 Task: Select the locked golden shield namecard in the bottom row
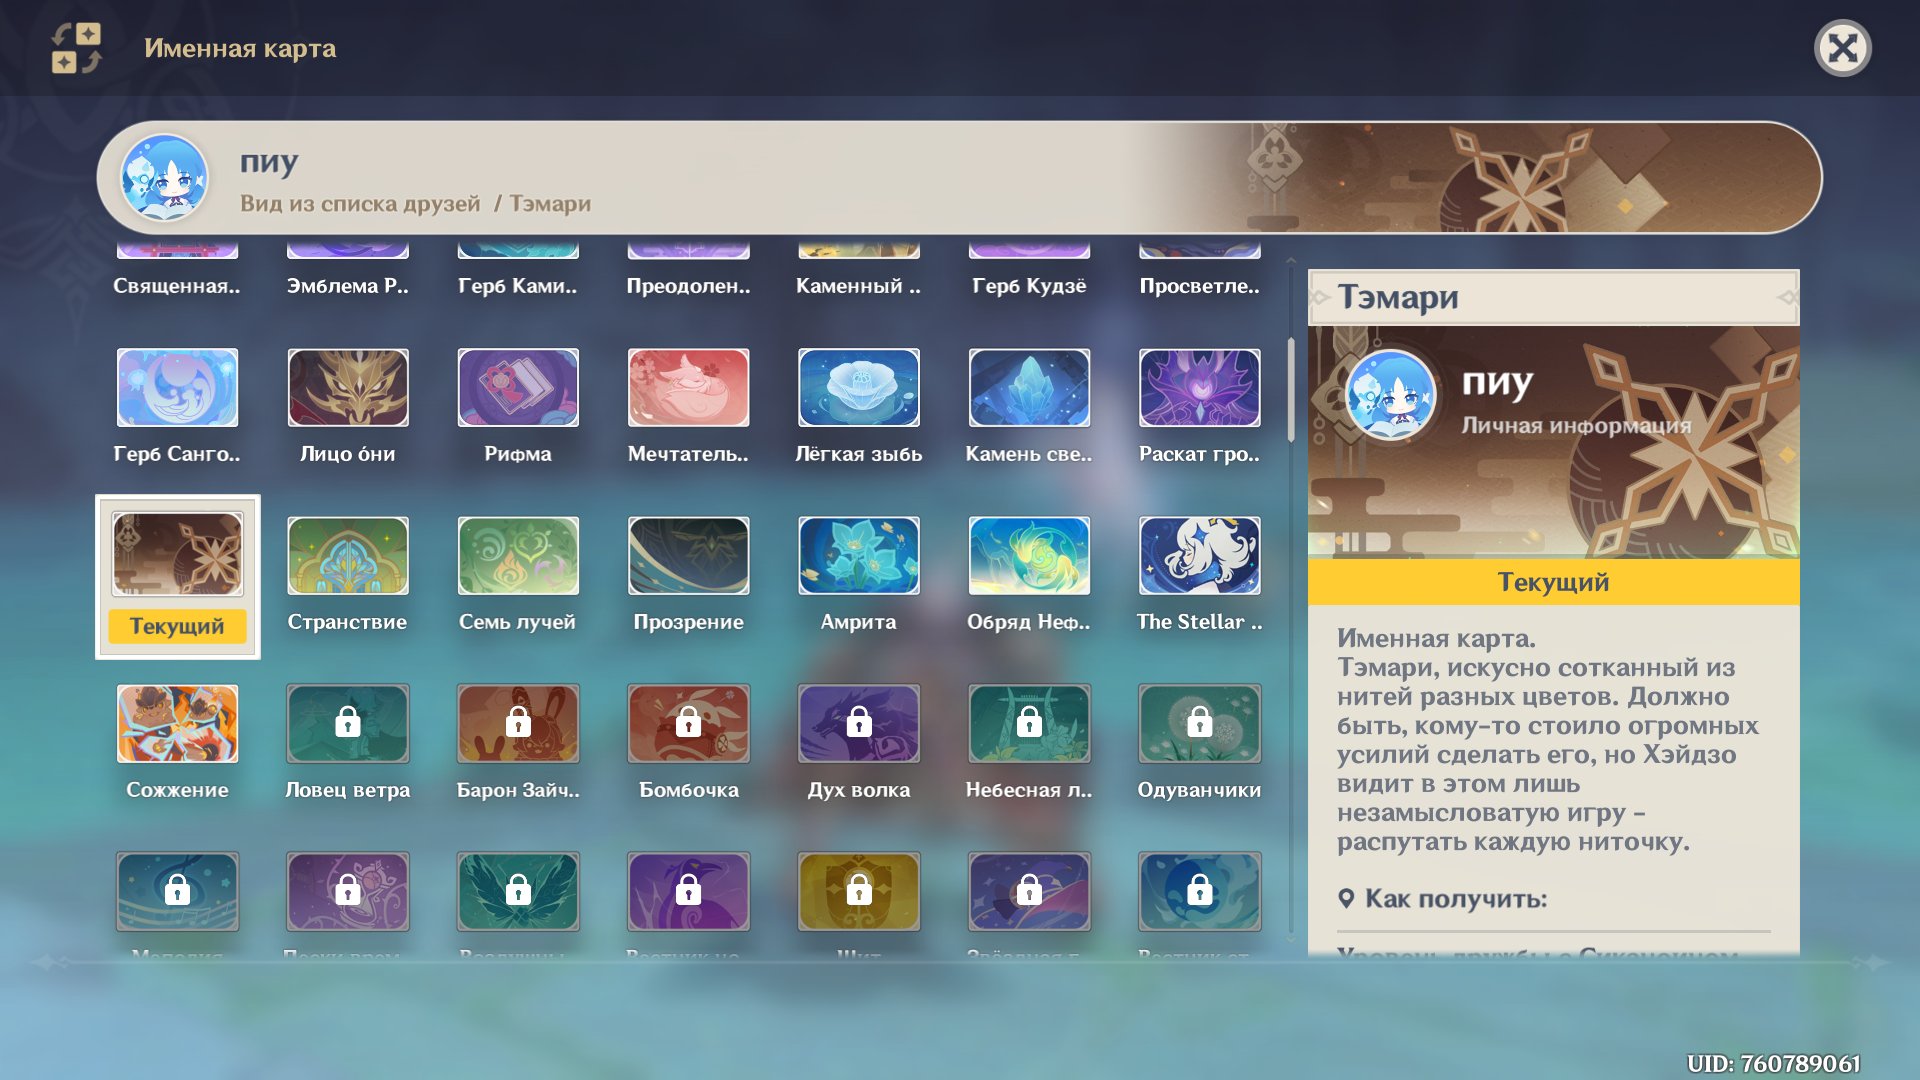click(x=859, y=892)
